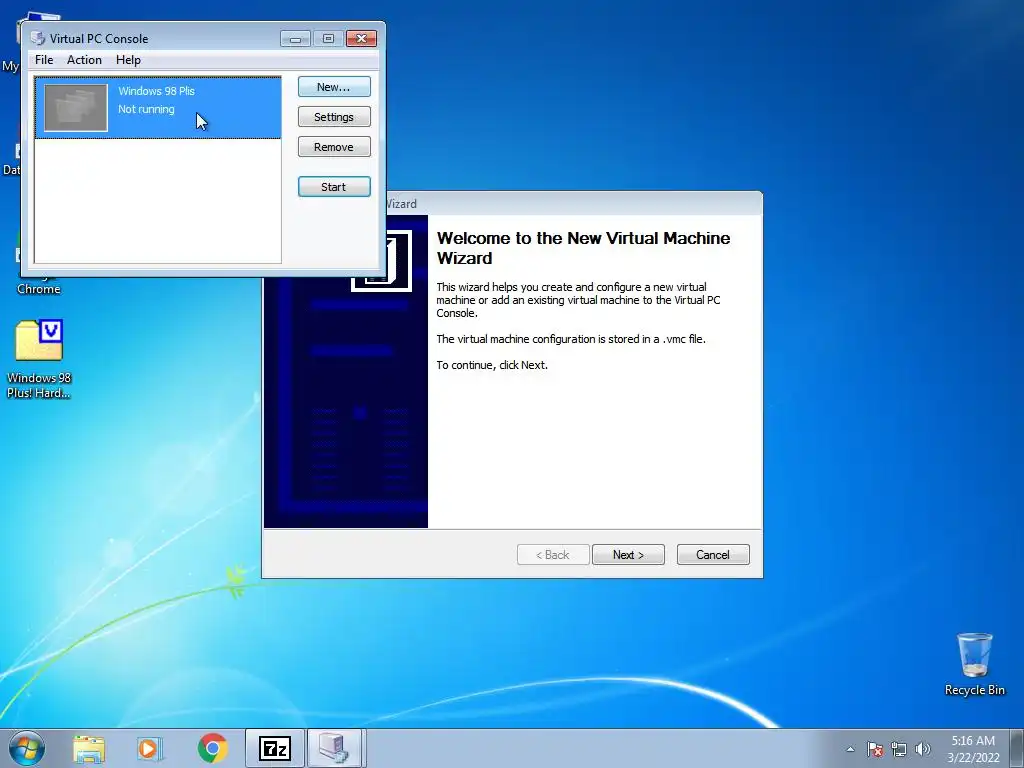1024x768 pixels.
Task: Start the Windows 98 Plis machine
Action: [x=334, y=187]
